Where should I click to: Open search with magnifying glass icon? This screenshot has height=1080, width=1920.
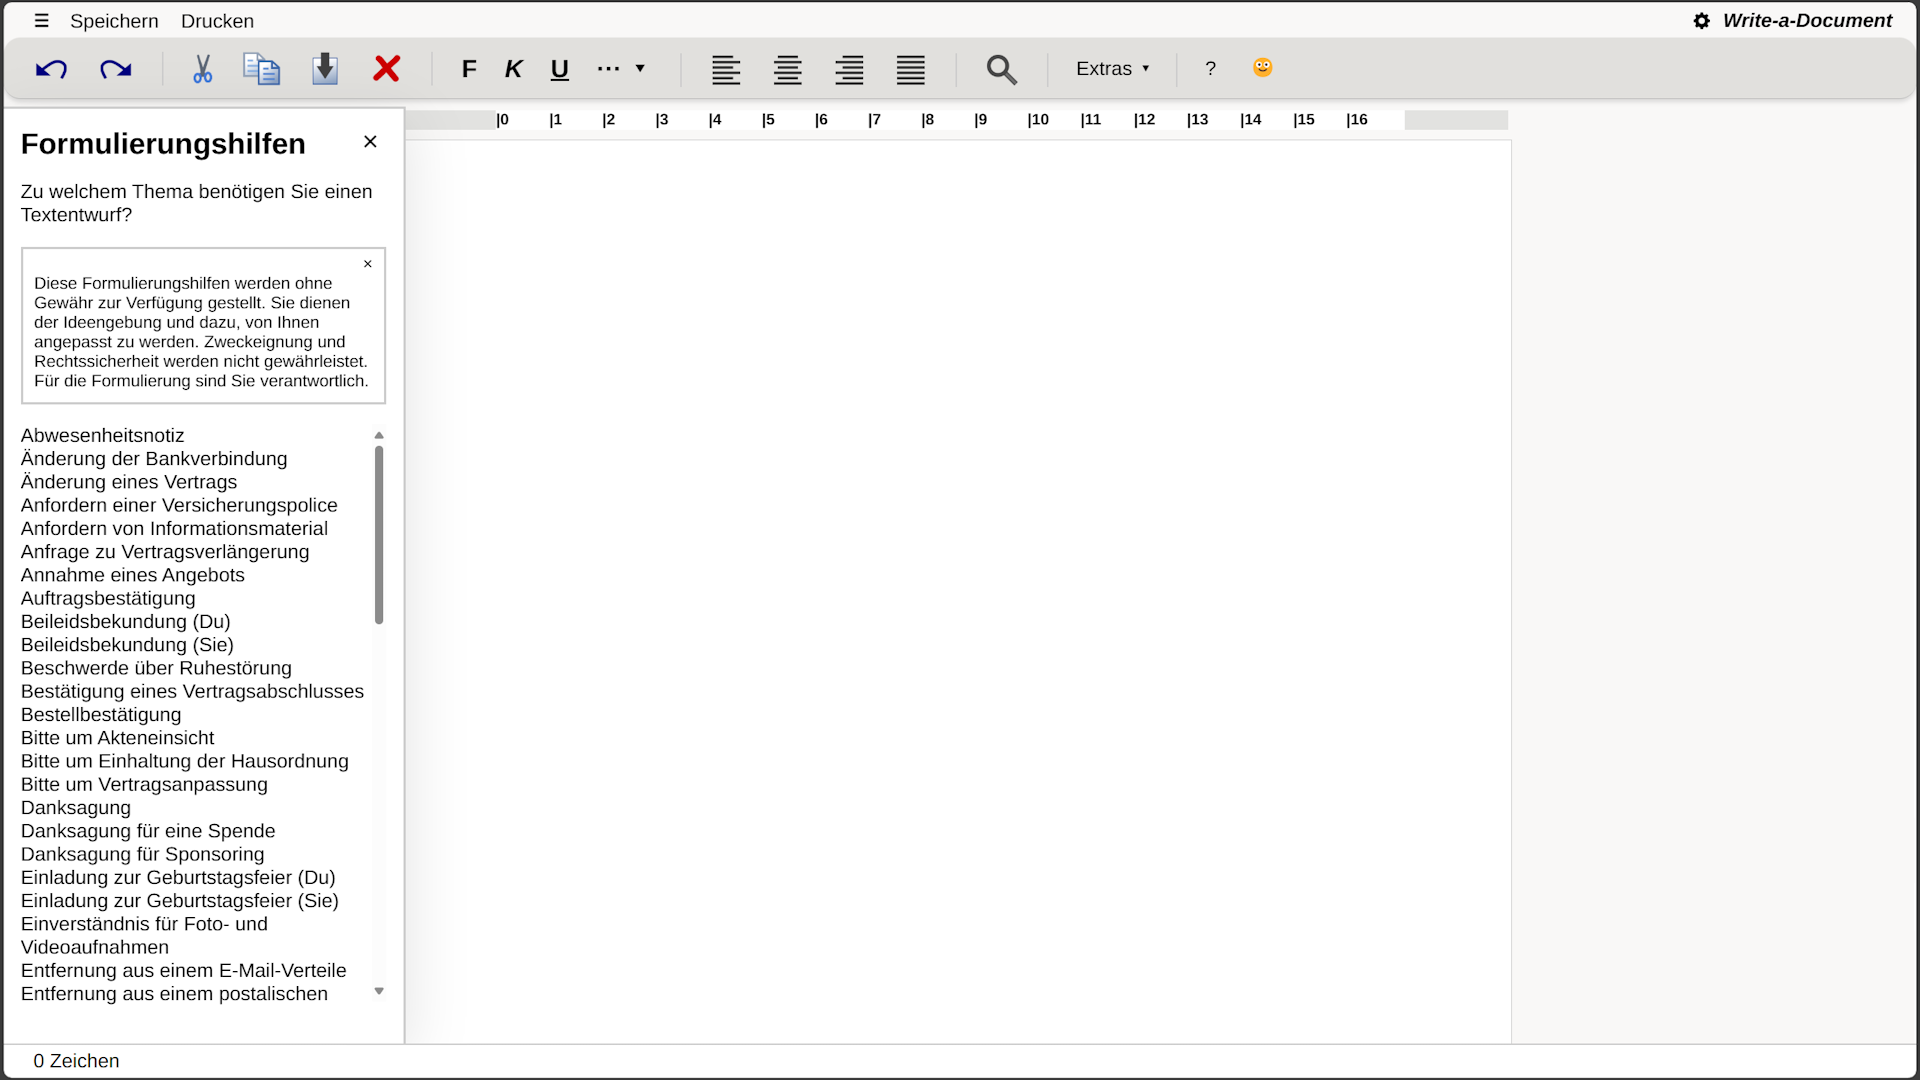click(x=1001, y=69)
